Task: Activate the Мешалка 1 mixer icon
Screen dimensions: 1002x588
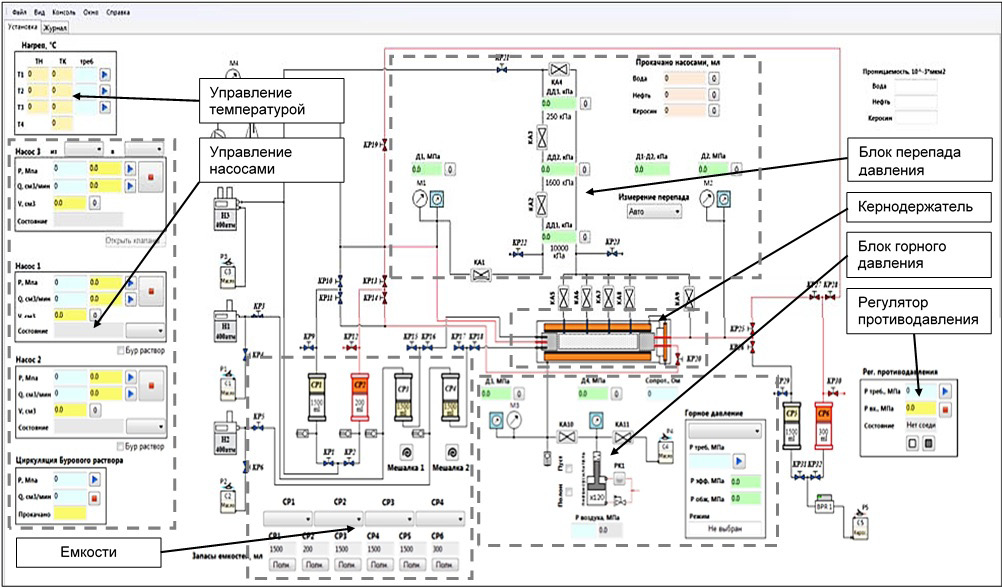Action: (407, 450)
